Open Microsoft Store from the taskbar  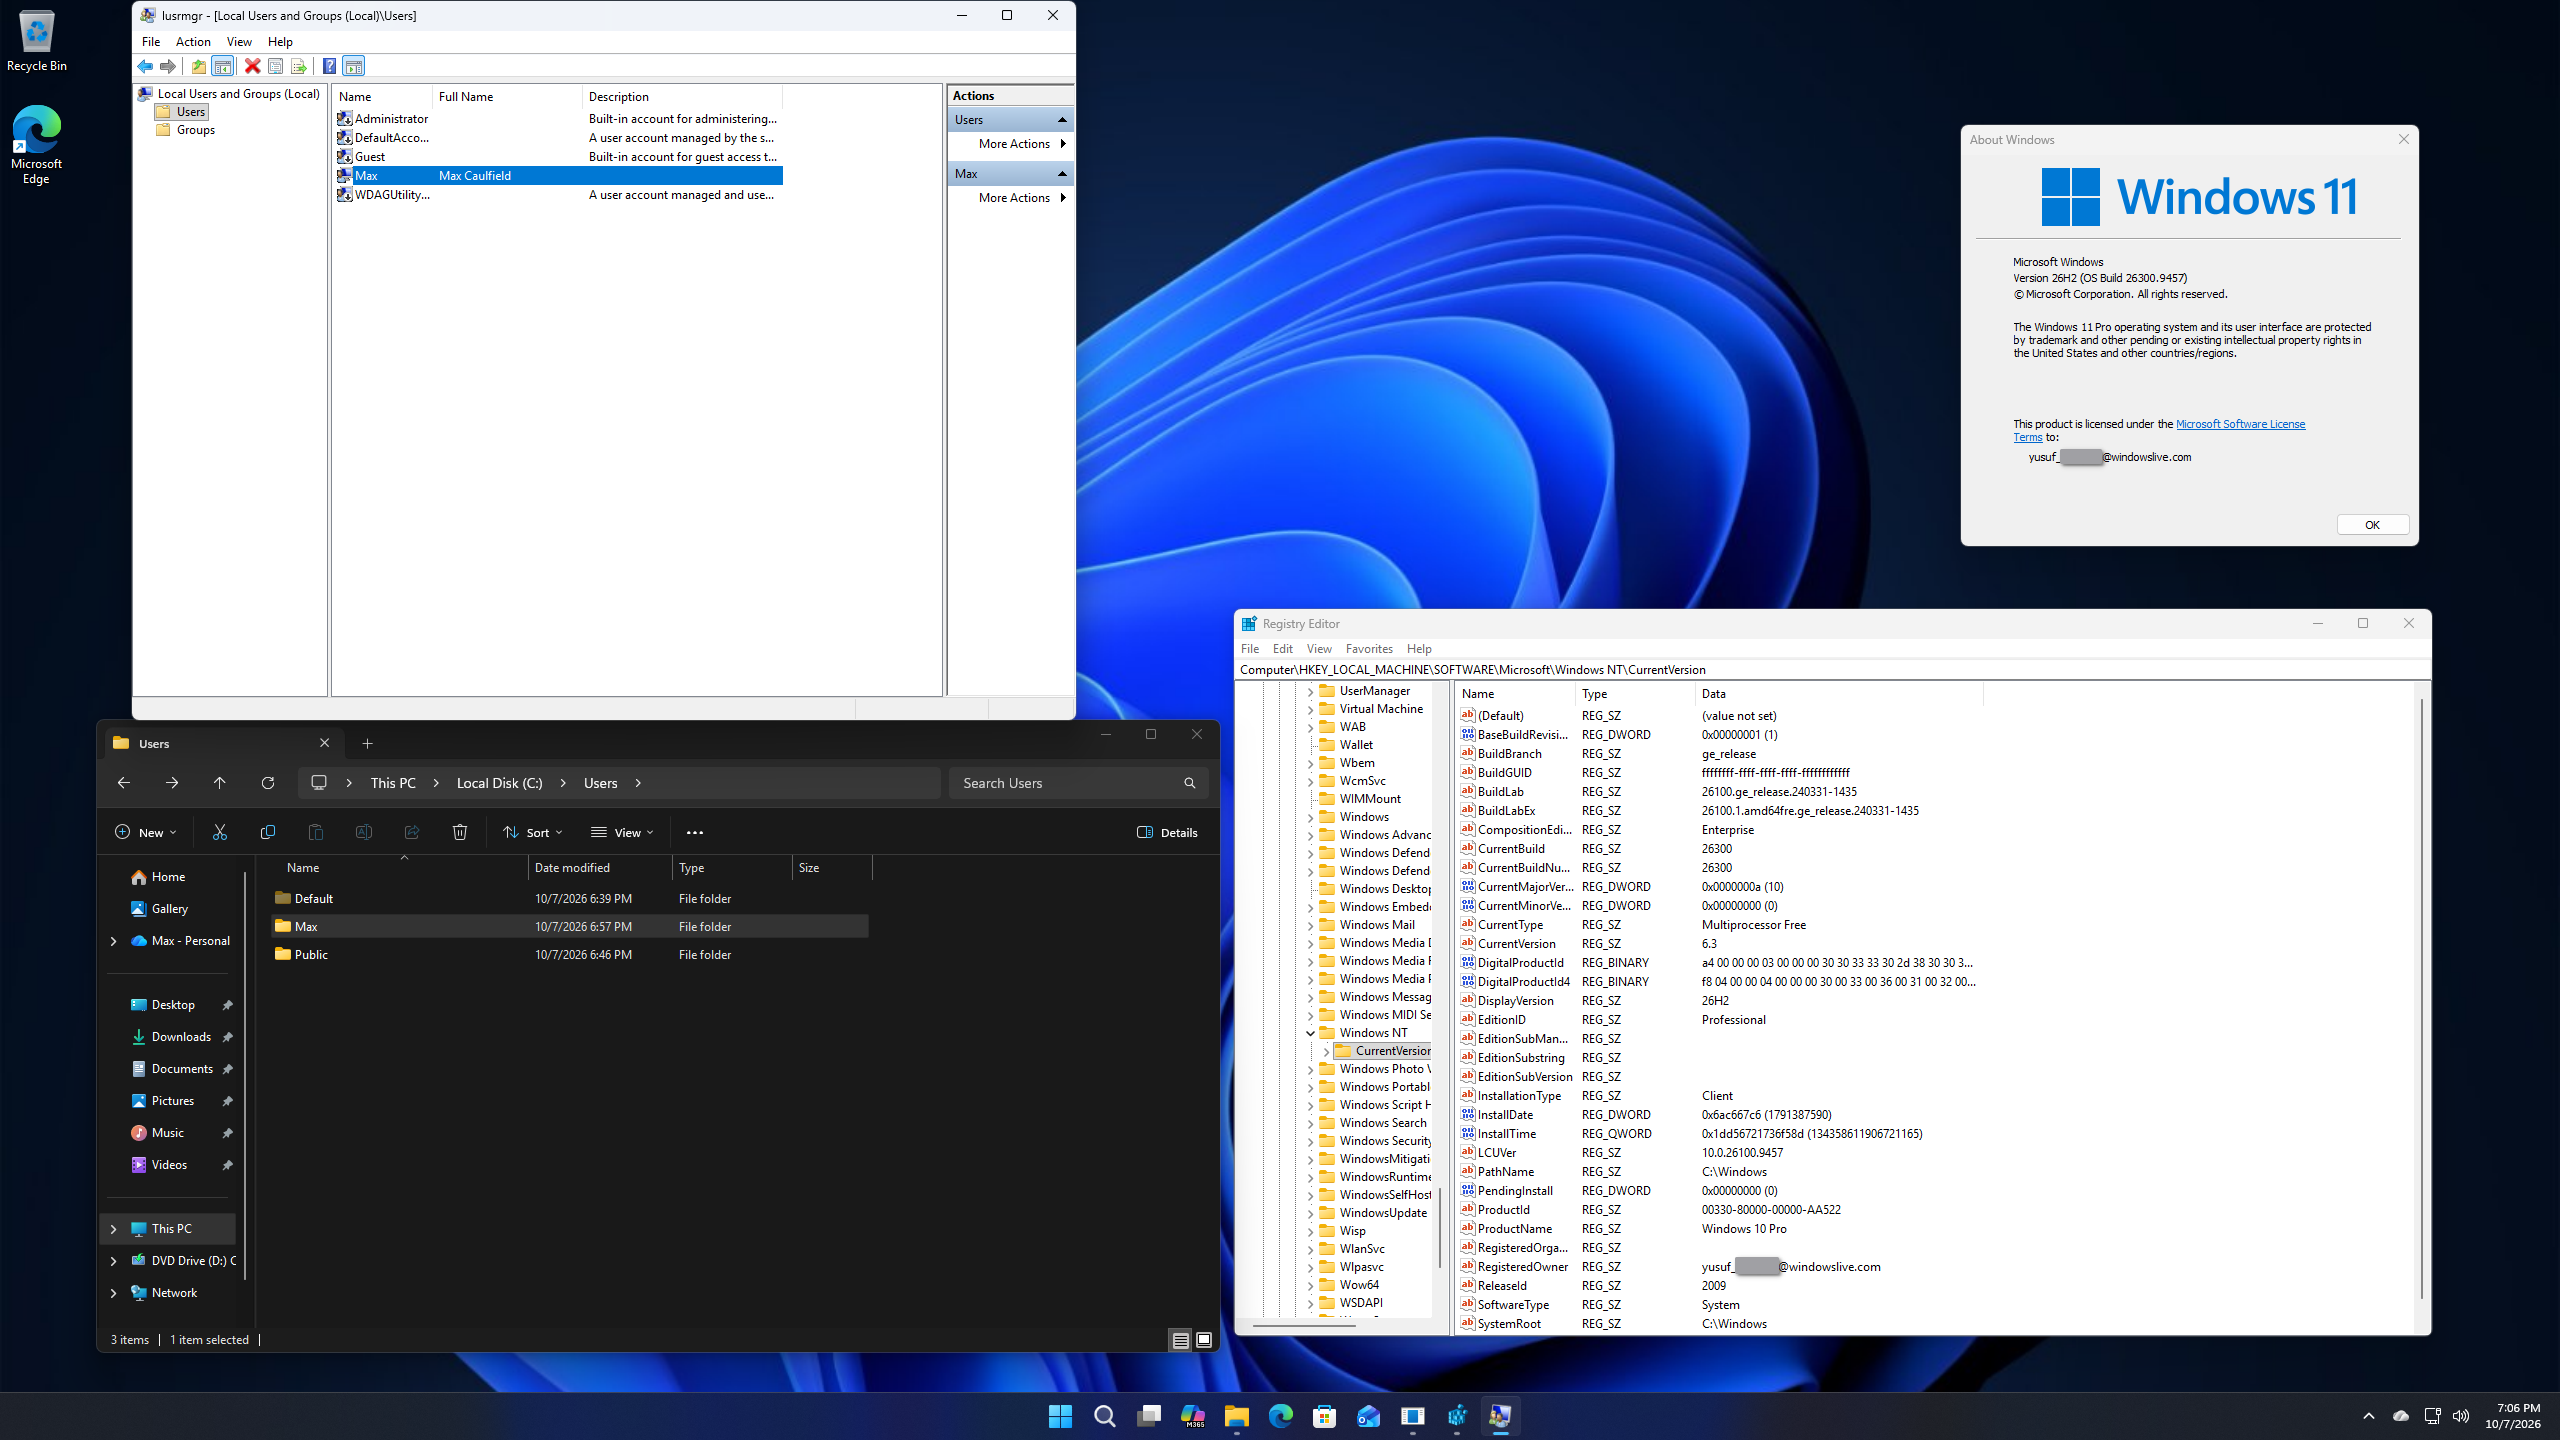click(1324, 1416)
